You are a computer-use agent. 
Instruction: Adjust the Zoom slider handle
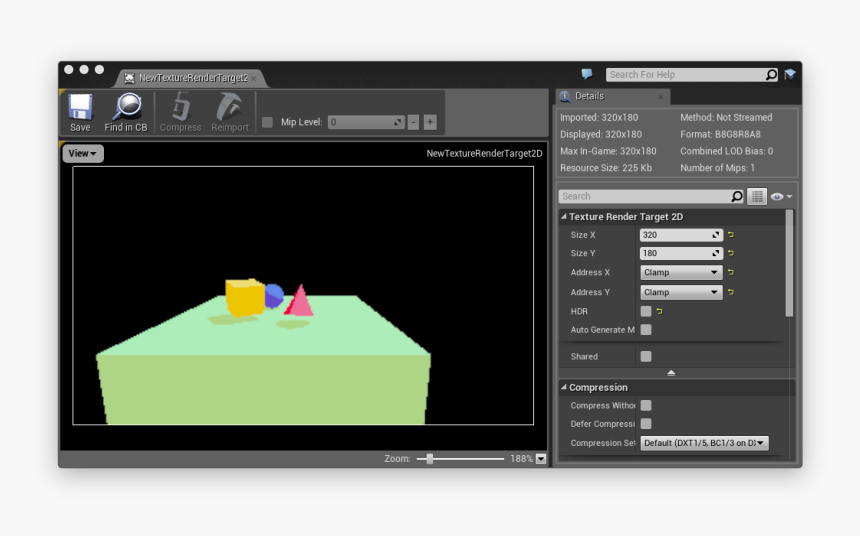click(430, 459)
